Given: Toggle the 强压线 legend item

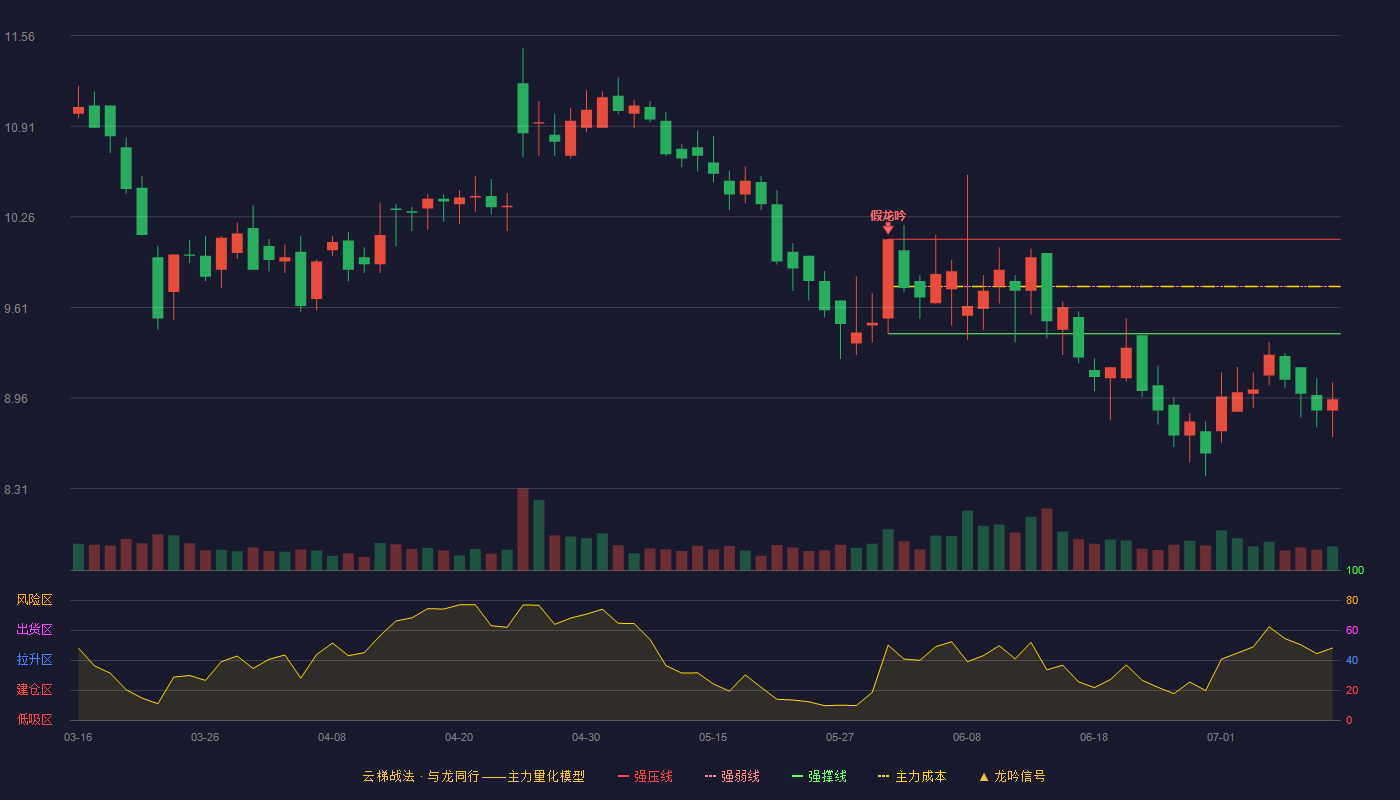Looking at the screenshot, I should pos(645,776).
